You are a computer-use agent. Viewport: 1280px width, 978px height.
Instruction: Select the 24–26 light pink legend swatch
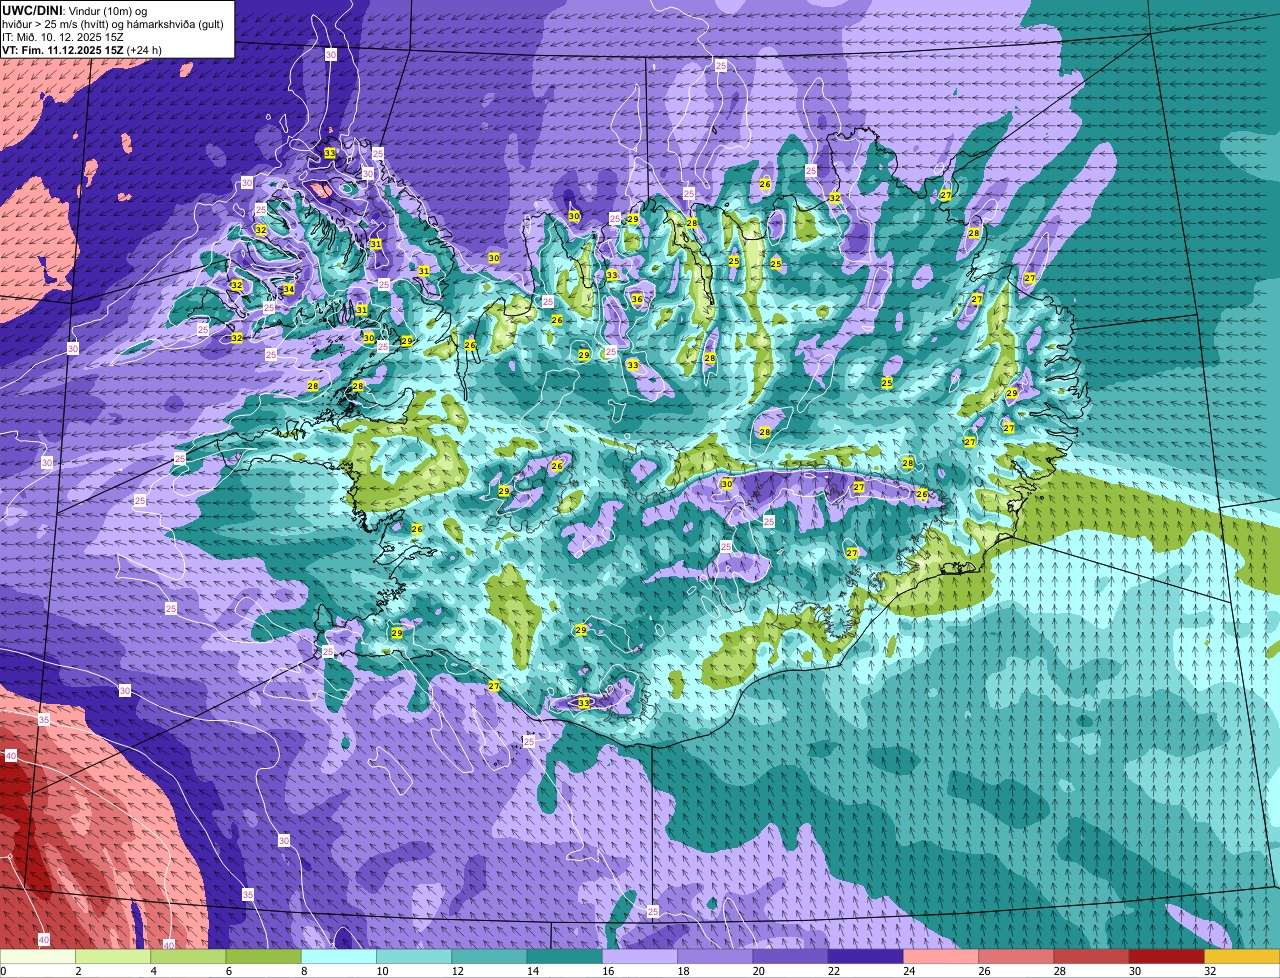[941, 956]
